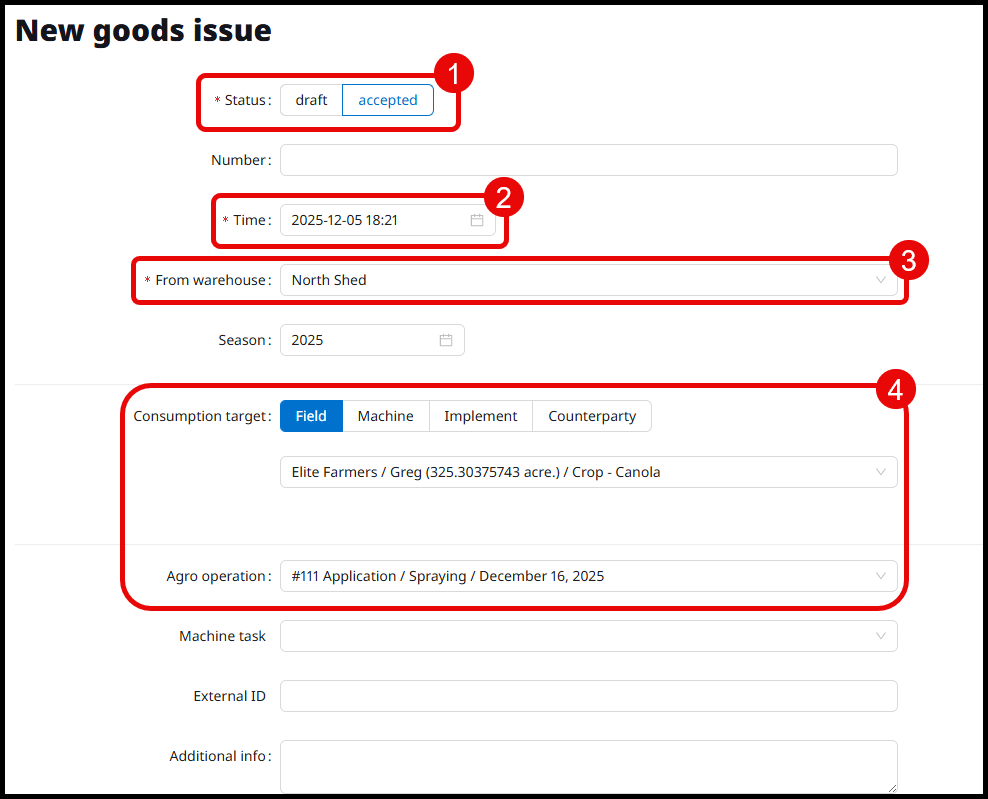Focus the Number input field
Viewport: 988px width, 799px height.
pyautogui.click(x=588, y=160)
